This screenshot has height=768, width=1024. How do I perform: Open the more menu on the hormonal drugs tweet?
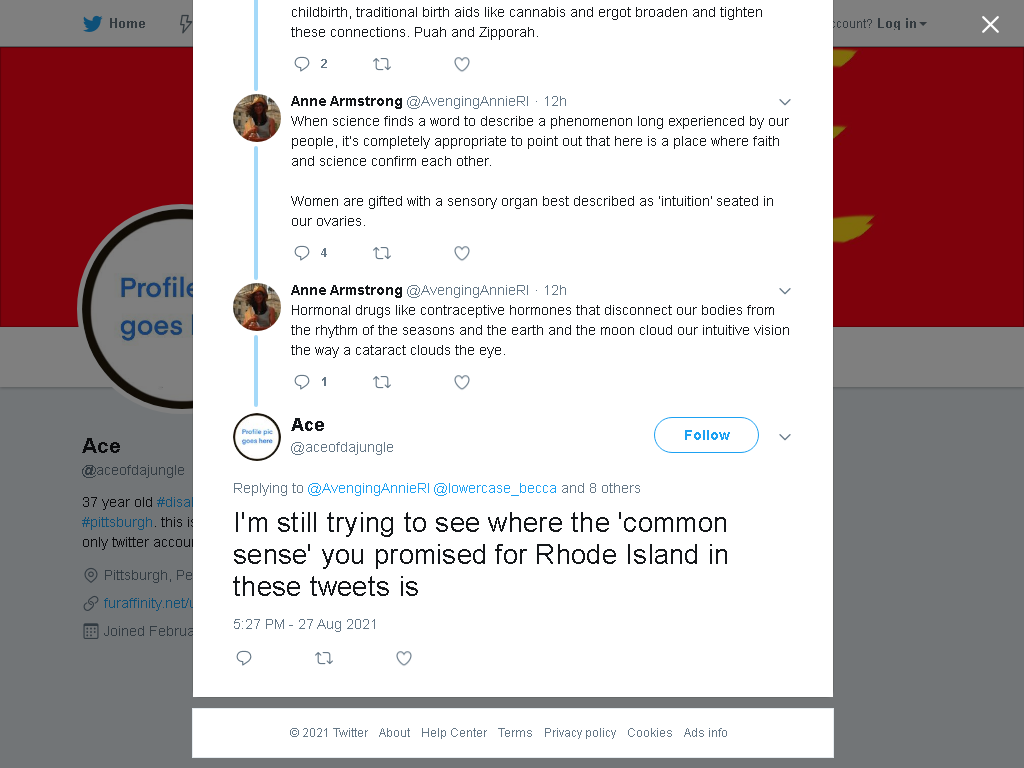coord(785,291)
